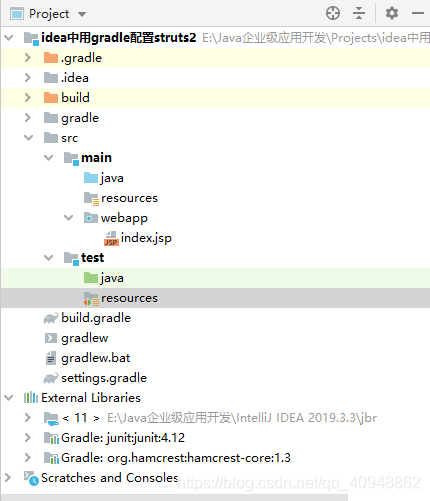Select the 'gradlew.bat' file name
Screen dimensions: 430x501
(96, 358)
